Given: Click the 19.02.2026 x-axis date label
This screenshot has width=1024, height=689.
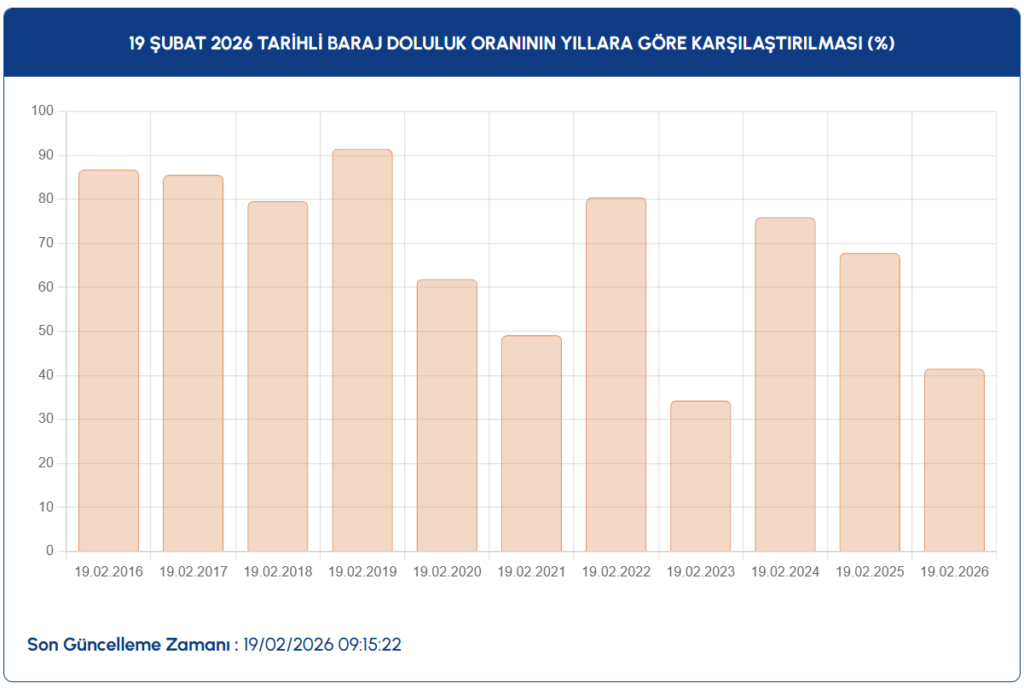Looking at the screenshot, I should click(954, 572).
